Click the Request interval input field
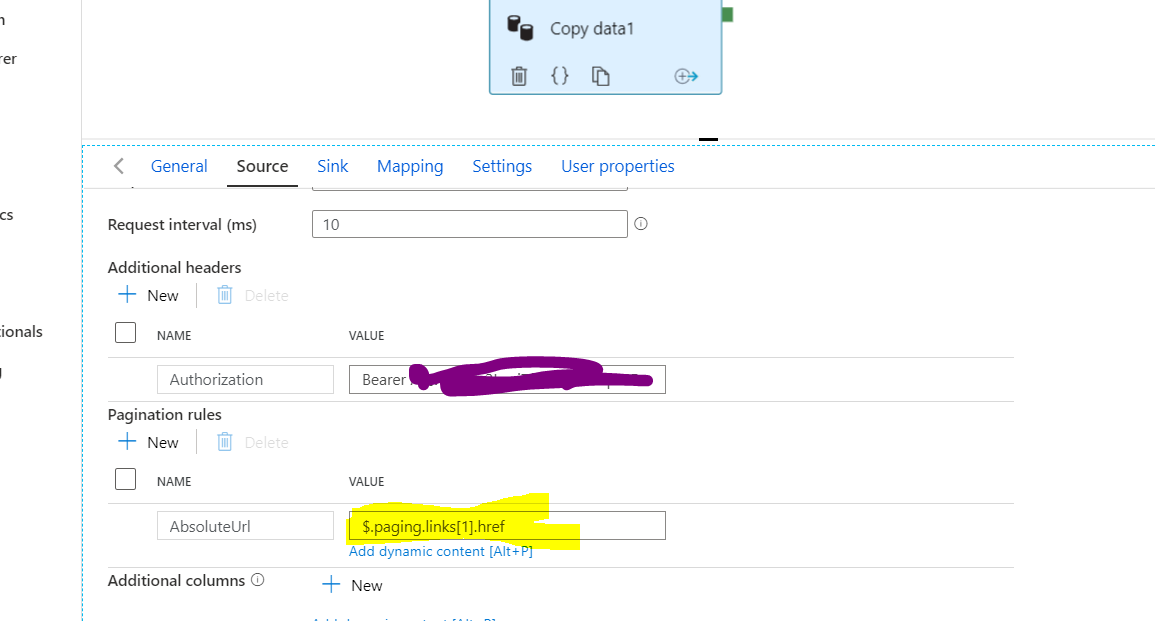The width and height of the screenshot is (1155, 621). pyautogui.click(x=469, y=224)
